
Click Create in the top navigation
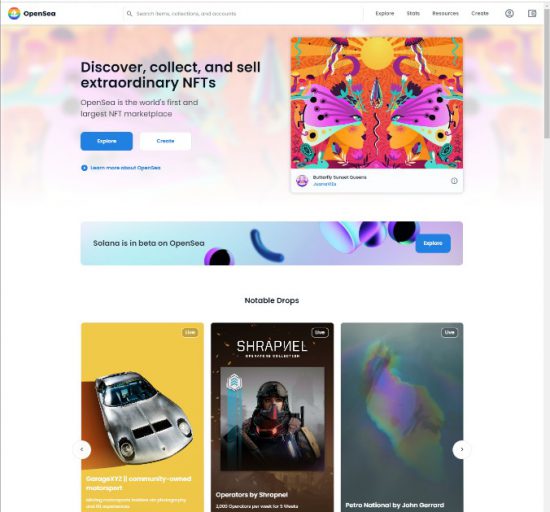[x=479, y=13]
